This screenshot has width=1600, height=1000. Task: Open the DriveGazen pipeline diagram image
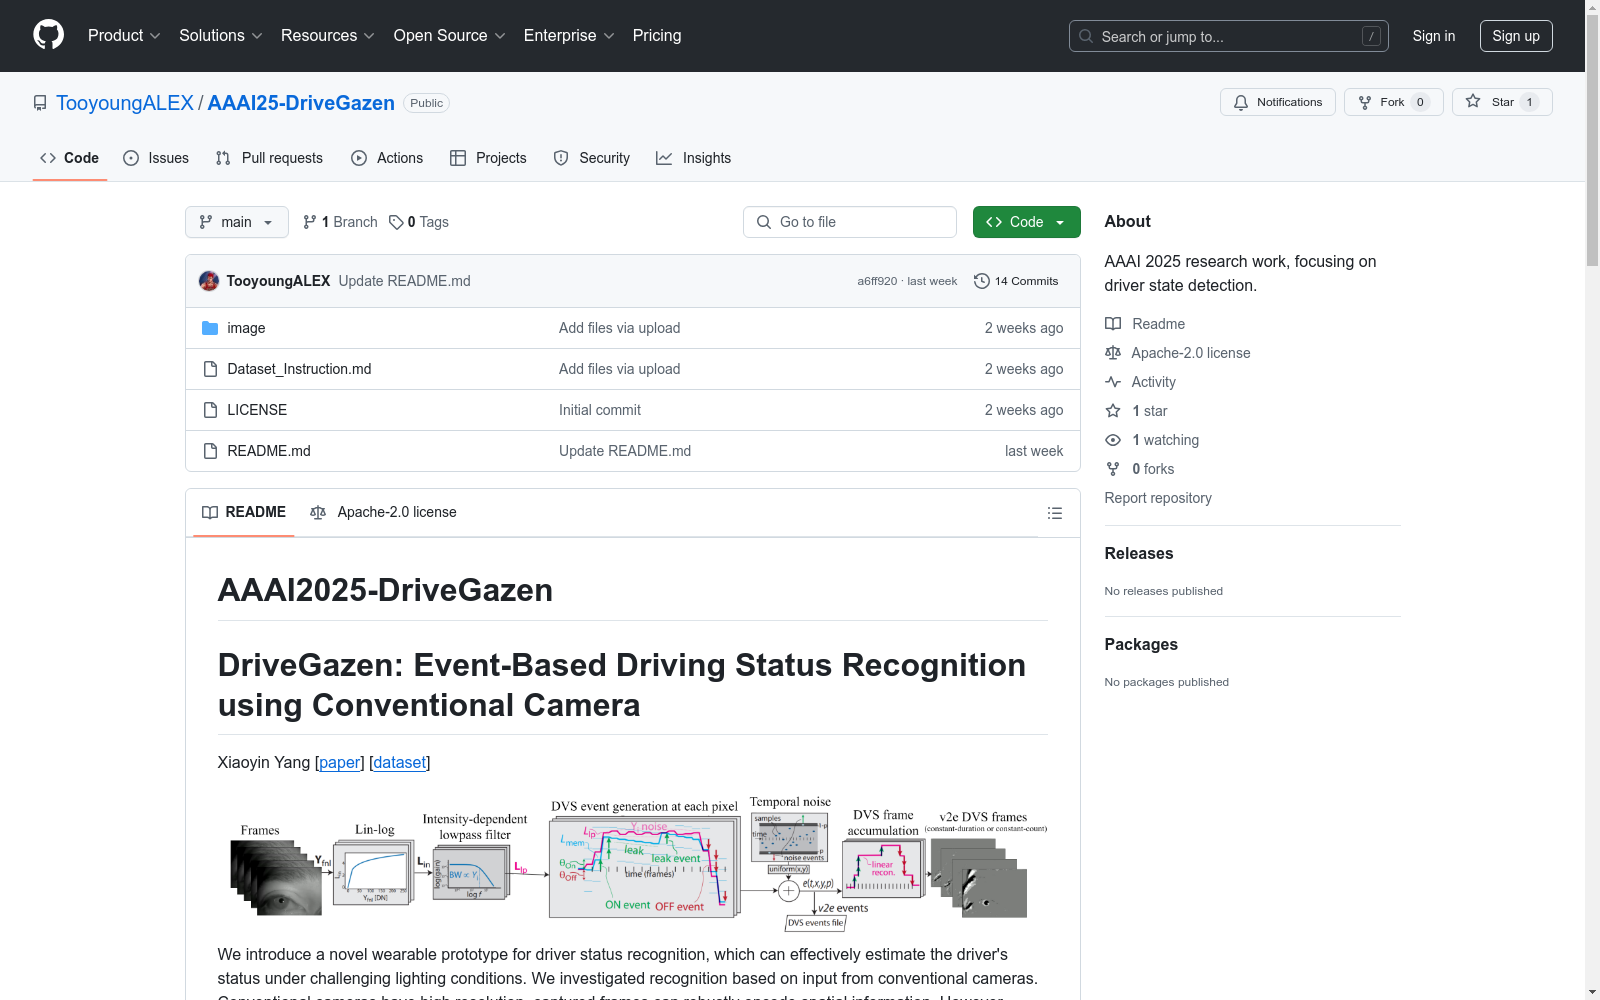(632, 864)
